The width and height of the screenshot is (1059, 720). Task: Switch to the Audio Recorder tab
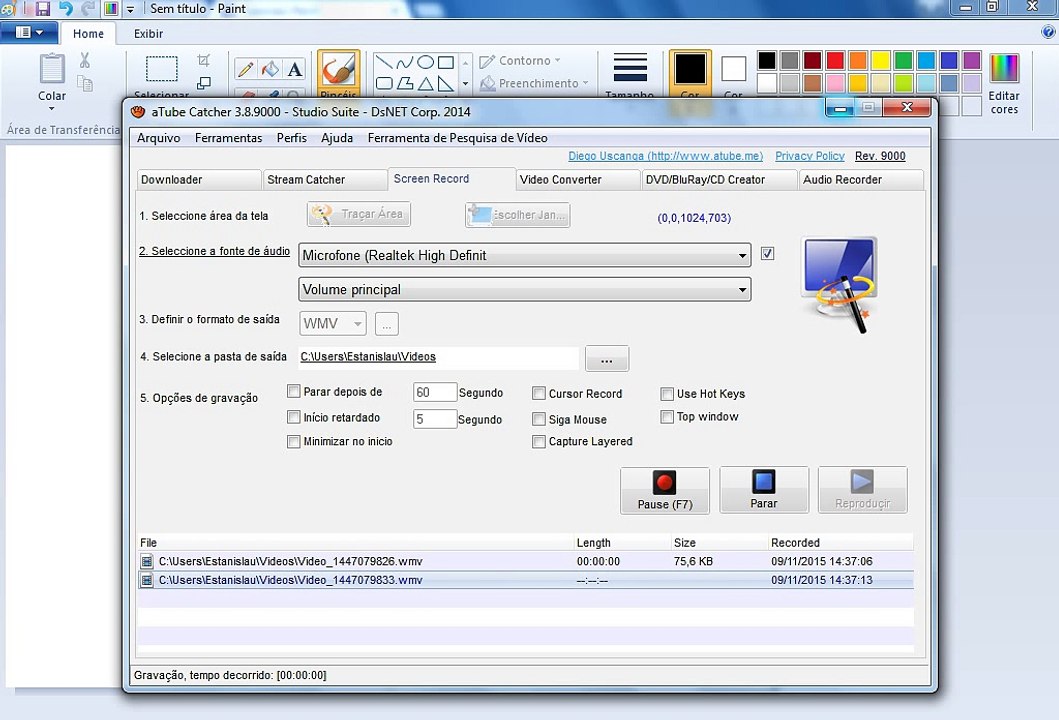860,180
